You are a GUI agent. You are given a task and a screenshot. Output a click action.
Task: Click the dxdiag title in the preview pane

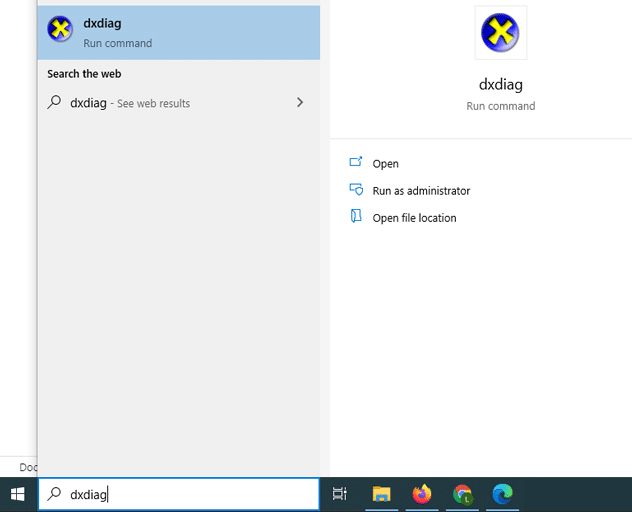pos(501,85)
